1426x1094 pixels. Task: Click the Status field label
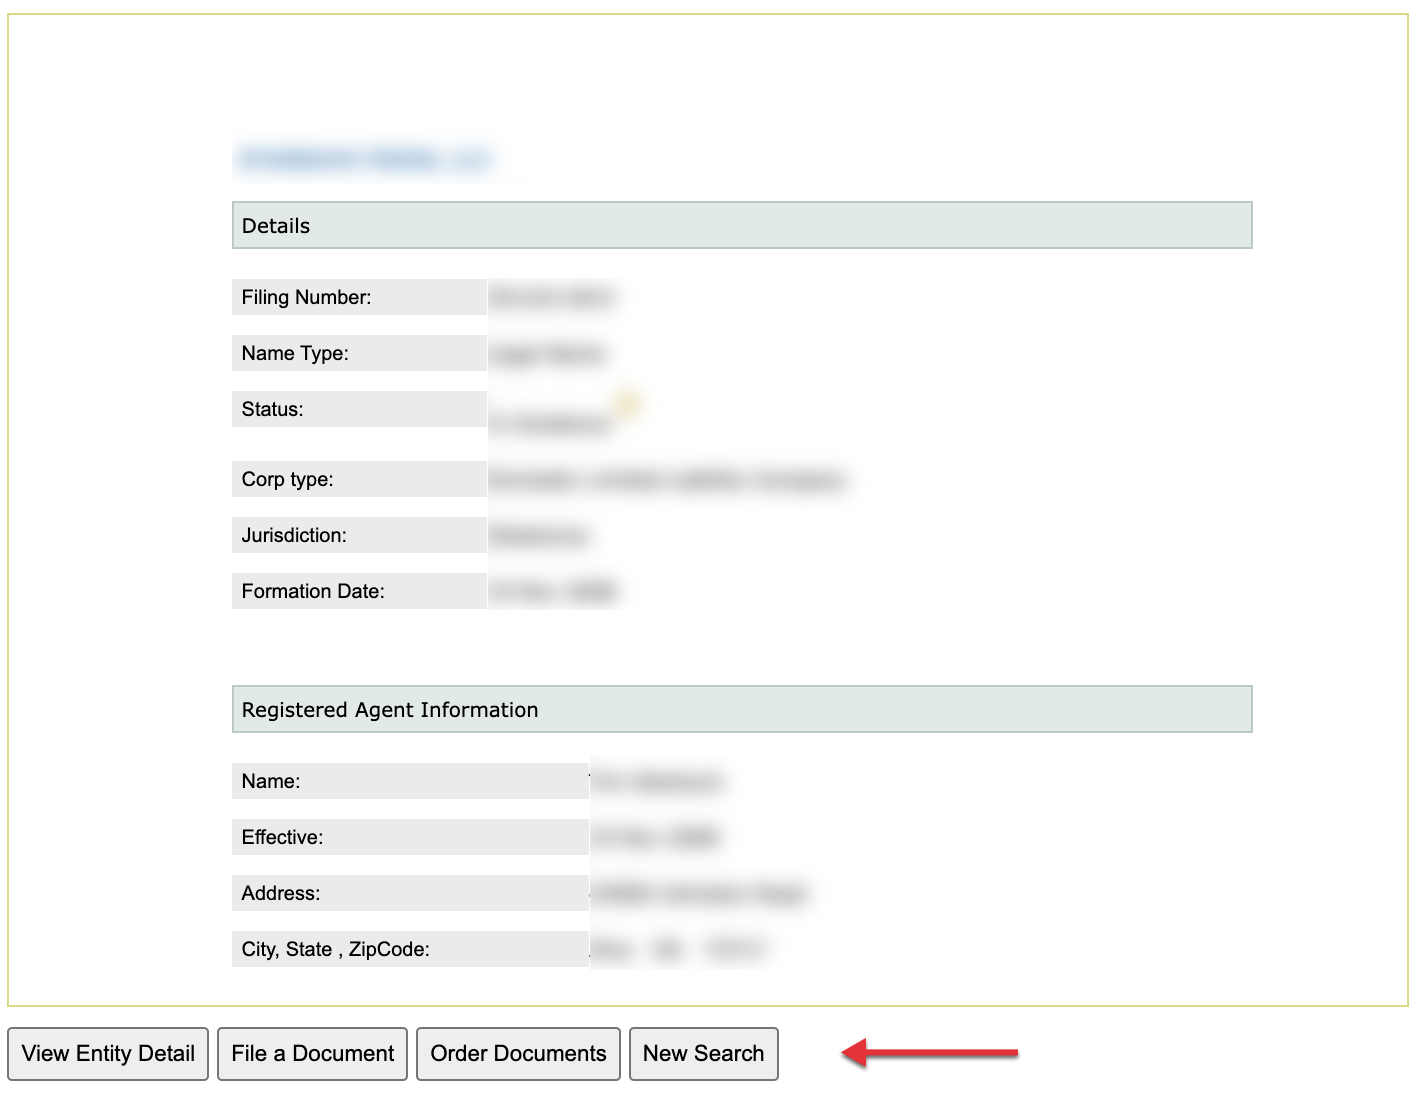pyautogui.click(x=272, y=409)
